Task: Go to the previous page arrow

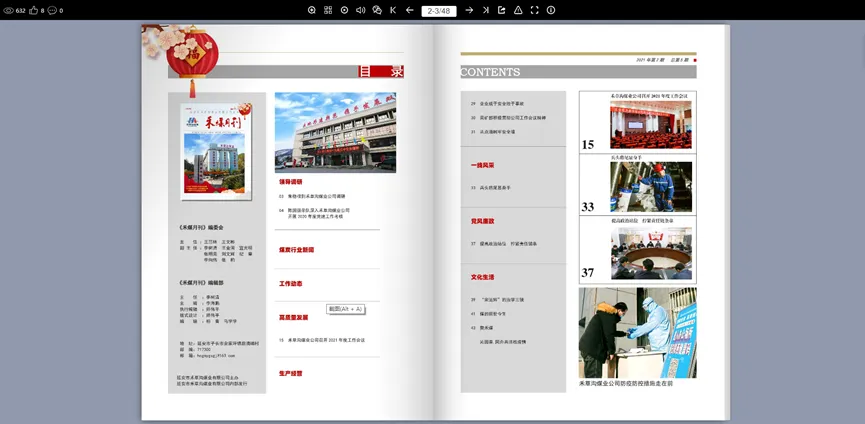Action: tap(410, 10)
